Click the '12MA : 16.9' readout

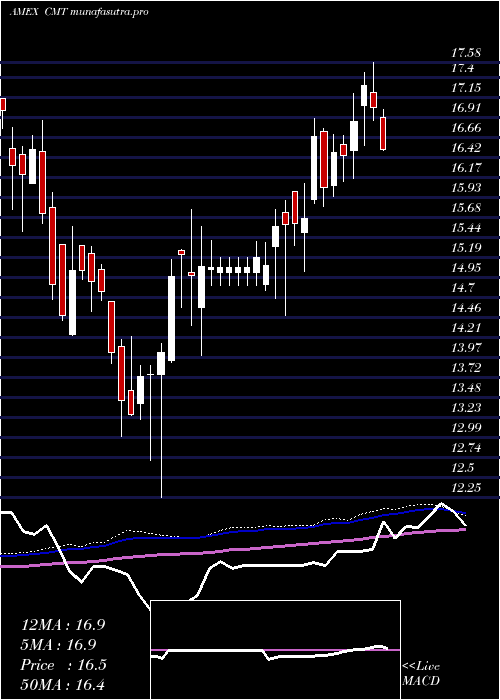(63, 625)
